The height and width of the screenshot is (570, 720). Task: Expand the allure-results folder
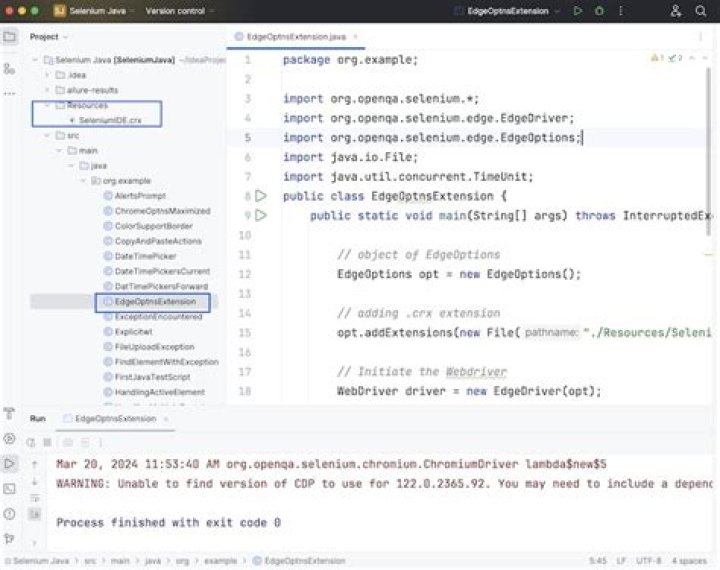tap(47, 90)
